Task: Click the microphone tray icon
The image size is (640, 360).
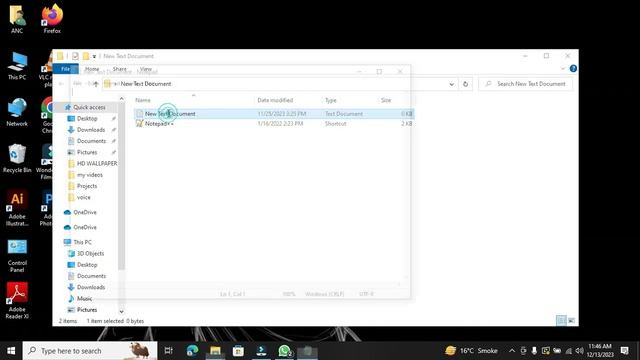Action: (534, 351)
